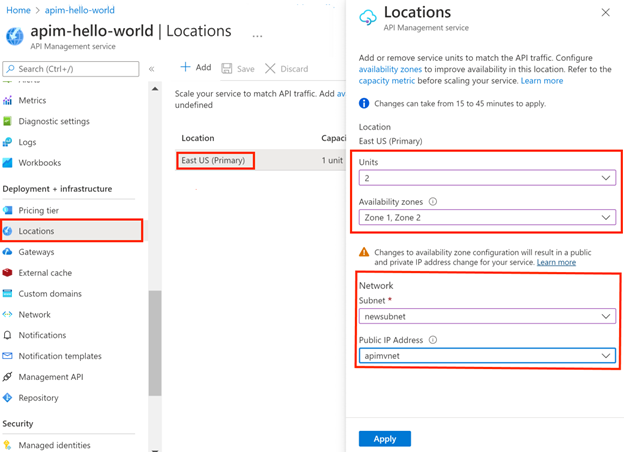
Task: Expand the Units dropdown
Action: (486, 178)
